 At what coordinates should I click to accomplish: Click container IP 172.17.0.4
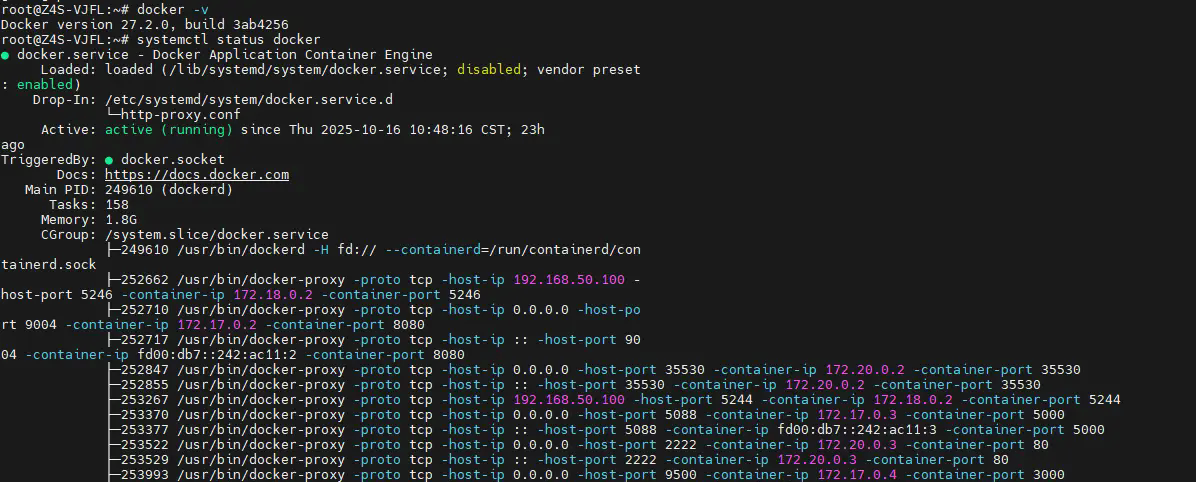[x=857, y=474]
